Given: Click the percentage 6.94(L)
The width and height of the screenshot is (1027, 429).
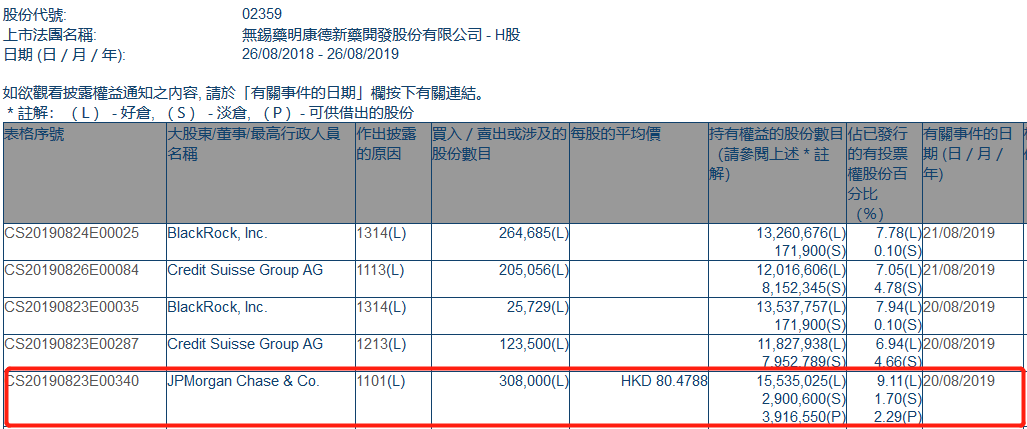Looking at the screenshot, I should 900,344.
